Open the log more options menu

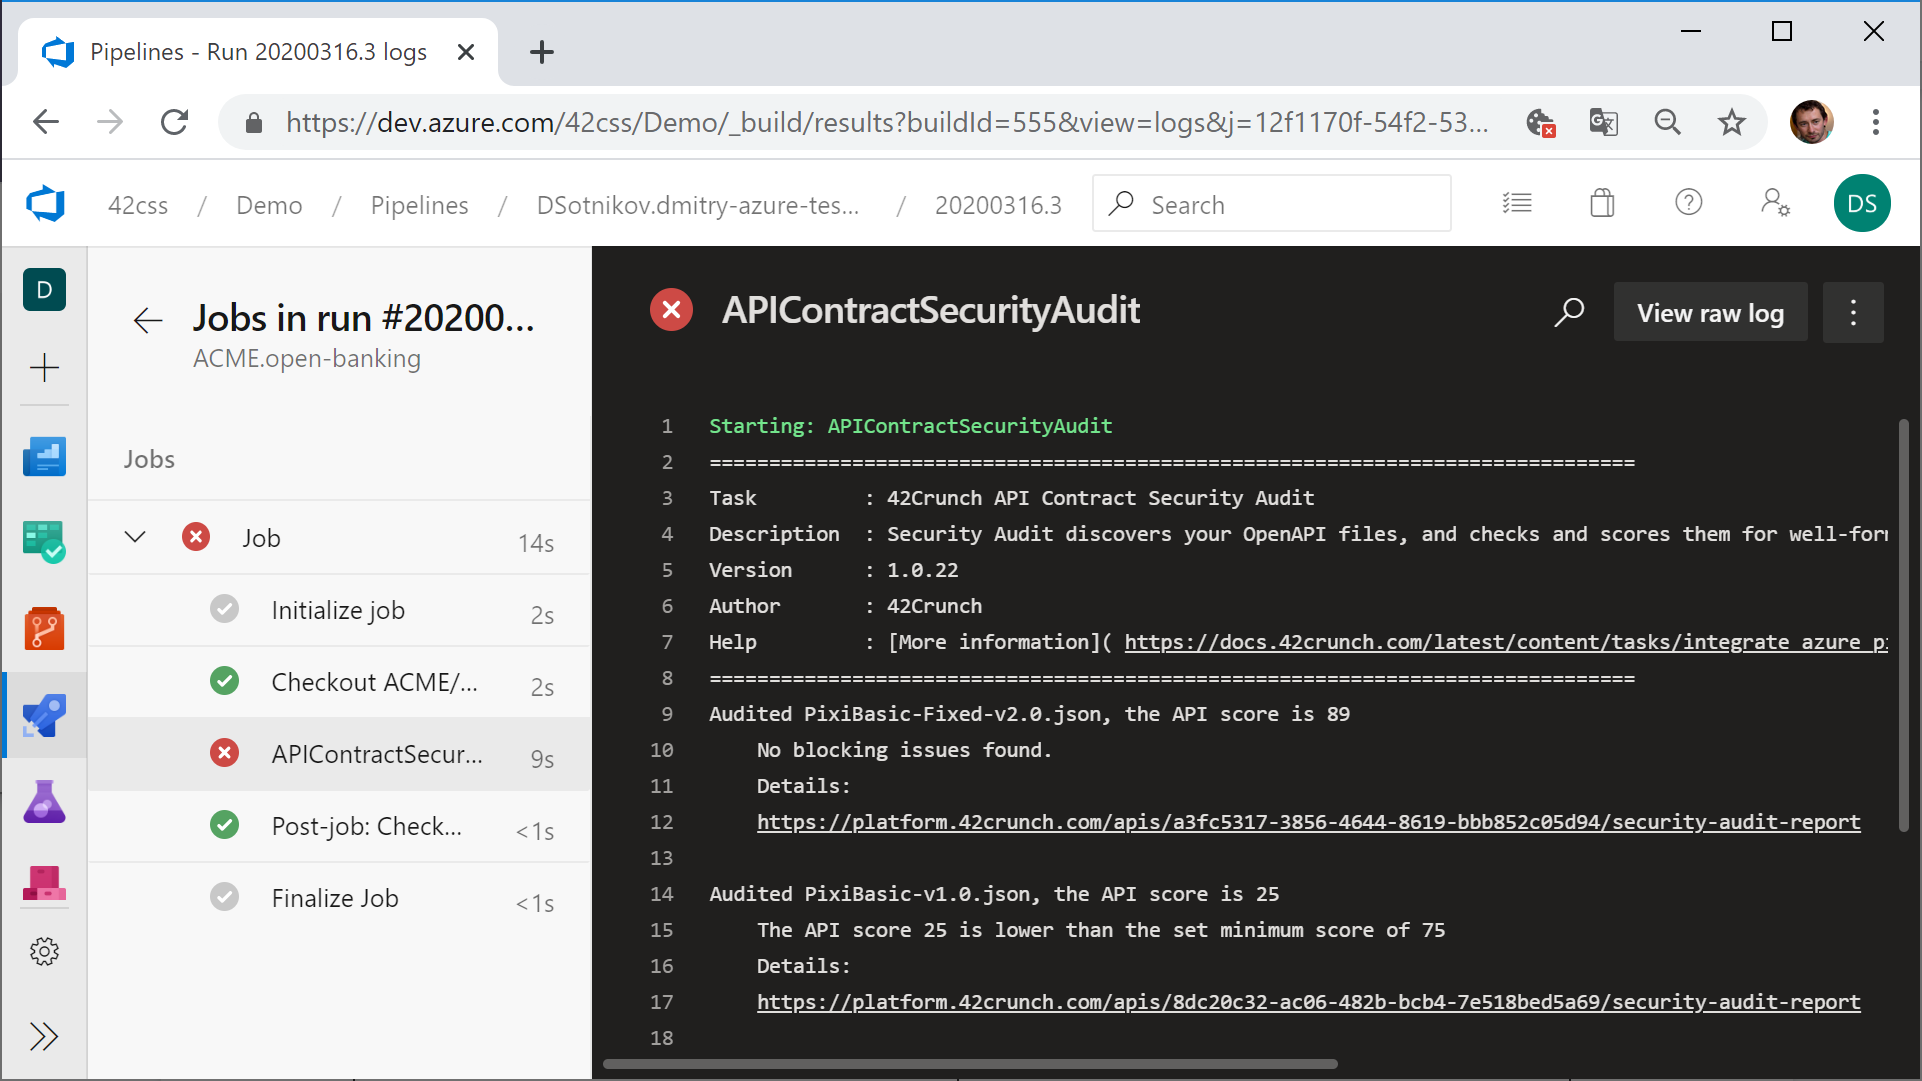click(1853, 312)
